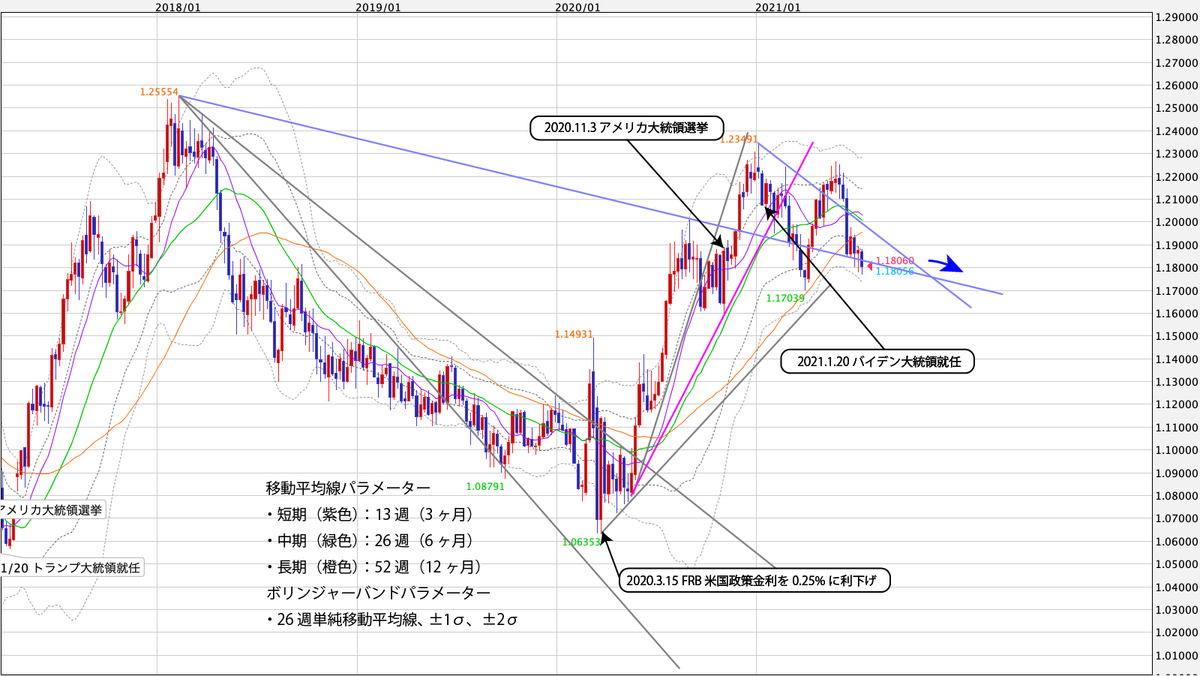The width and height of the screenshot is (1200, 676).
Task: Click the 1.25554 high price label
Action: click(159, 92)
